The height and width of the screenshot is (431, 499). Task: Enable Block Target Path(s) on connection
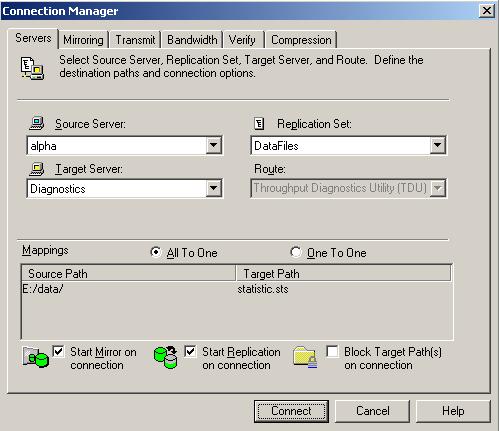pos(332,351)
